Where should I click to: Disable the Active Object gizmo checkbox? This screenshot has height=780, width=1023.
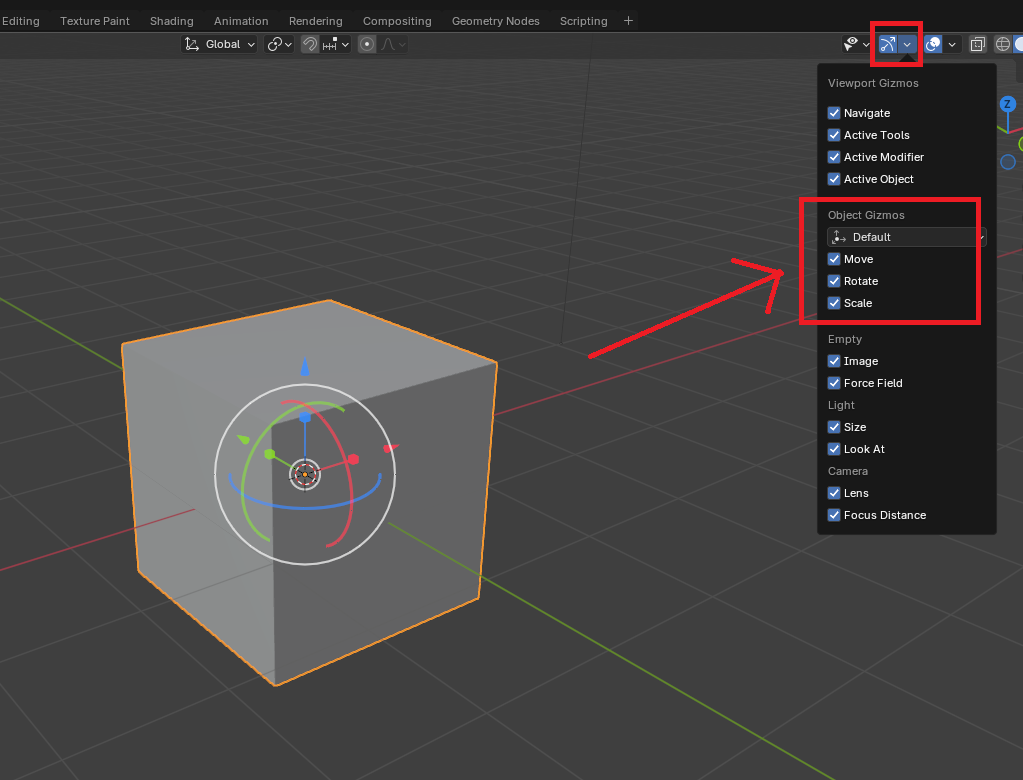tap(834, 179)
